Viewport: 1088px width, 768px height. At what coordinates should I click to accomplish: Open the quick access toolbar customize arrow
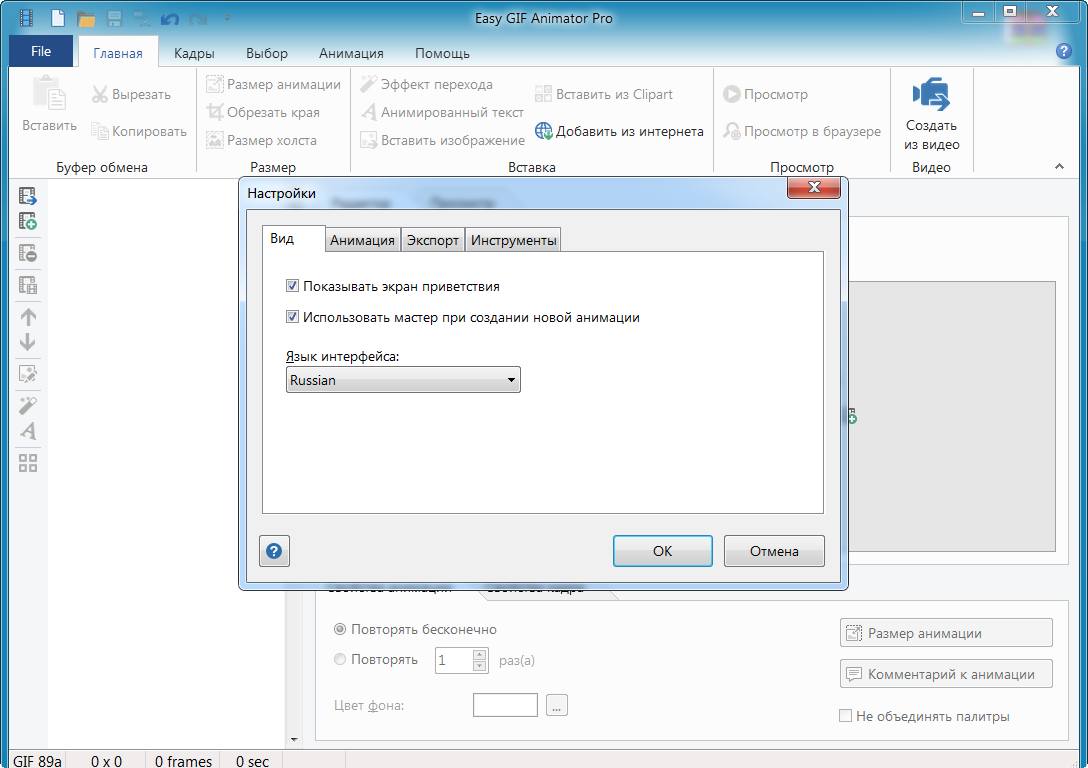[x=227, y=19]
